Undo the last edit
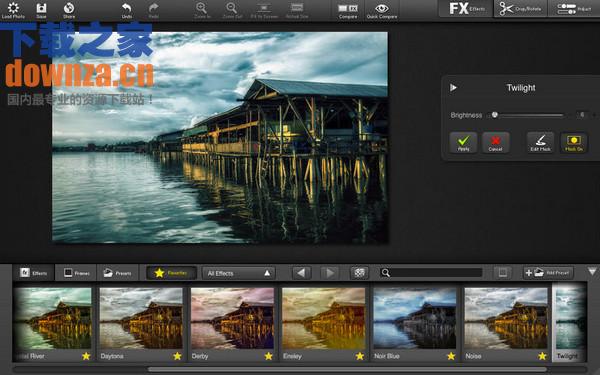Image resolution: width=600 pixels, height=375 pixels. 127,10
